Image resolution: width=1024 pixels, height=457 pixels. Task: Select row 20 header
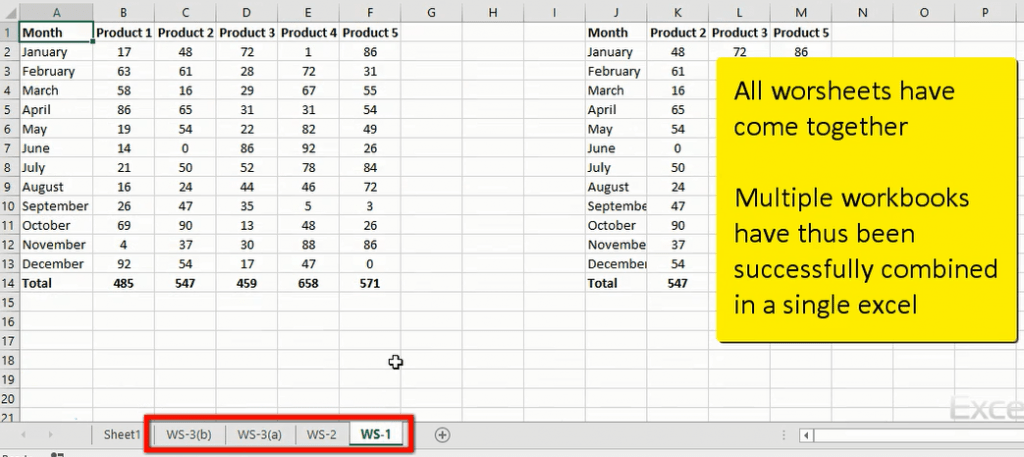click(9, 399)
